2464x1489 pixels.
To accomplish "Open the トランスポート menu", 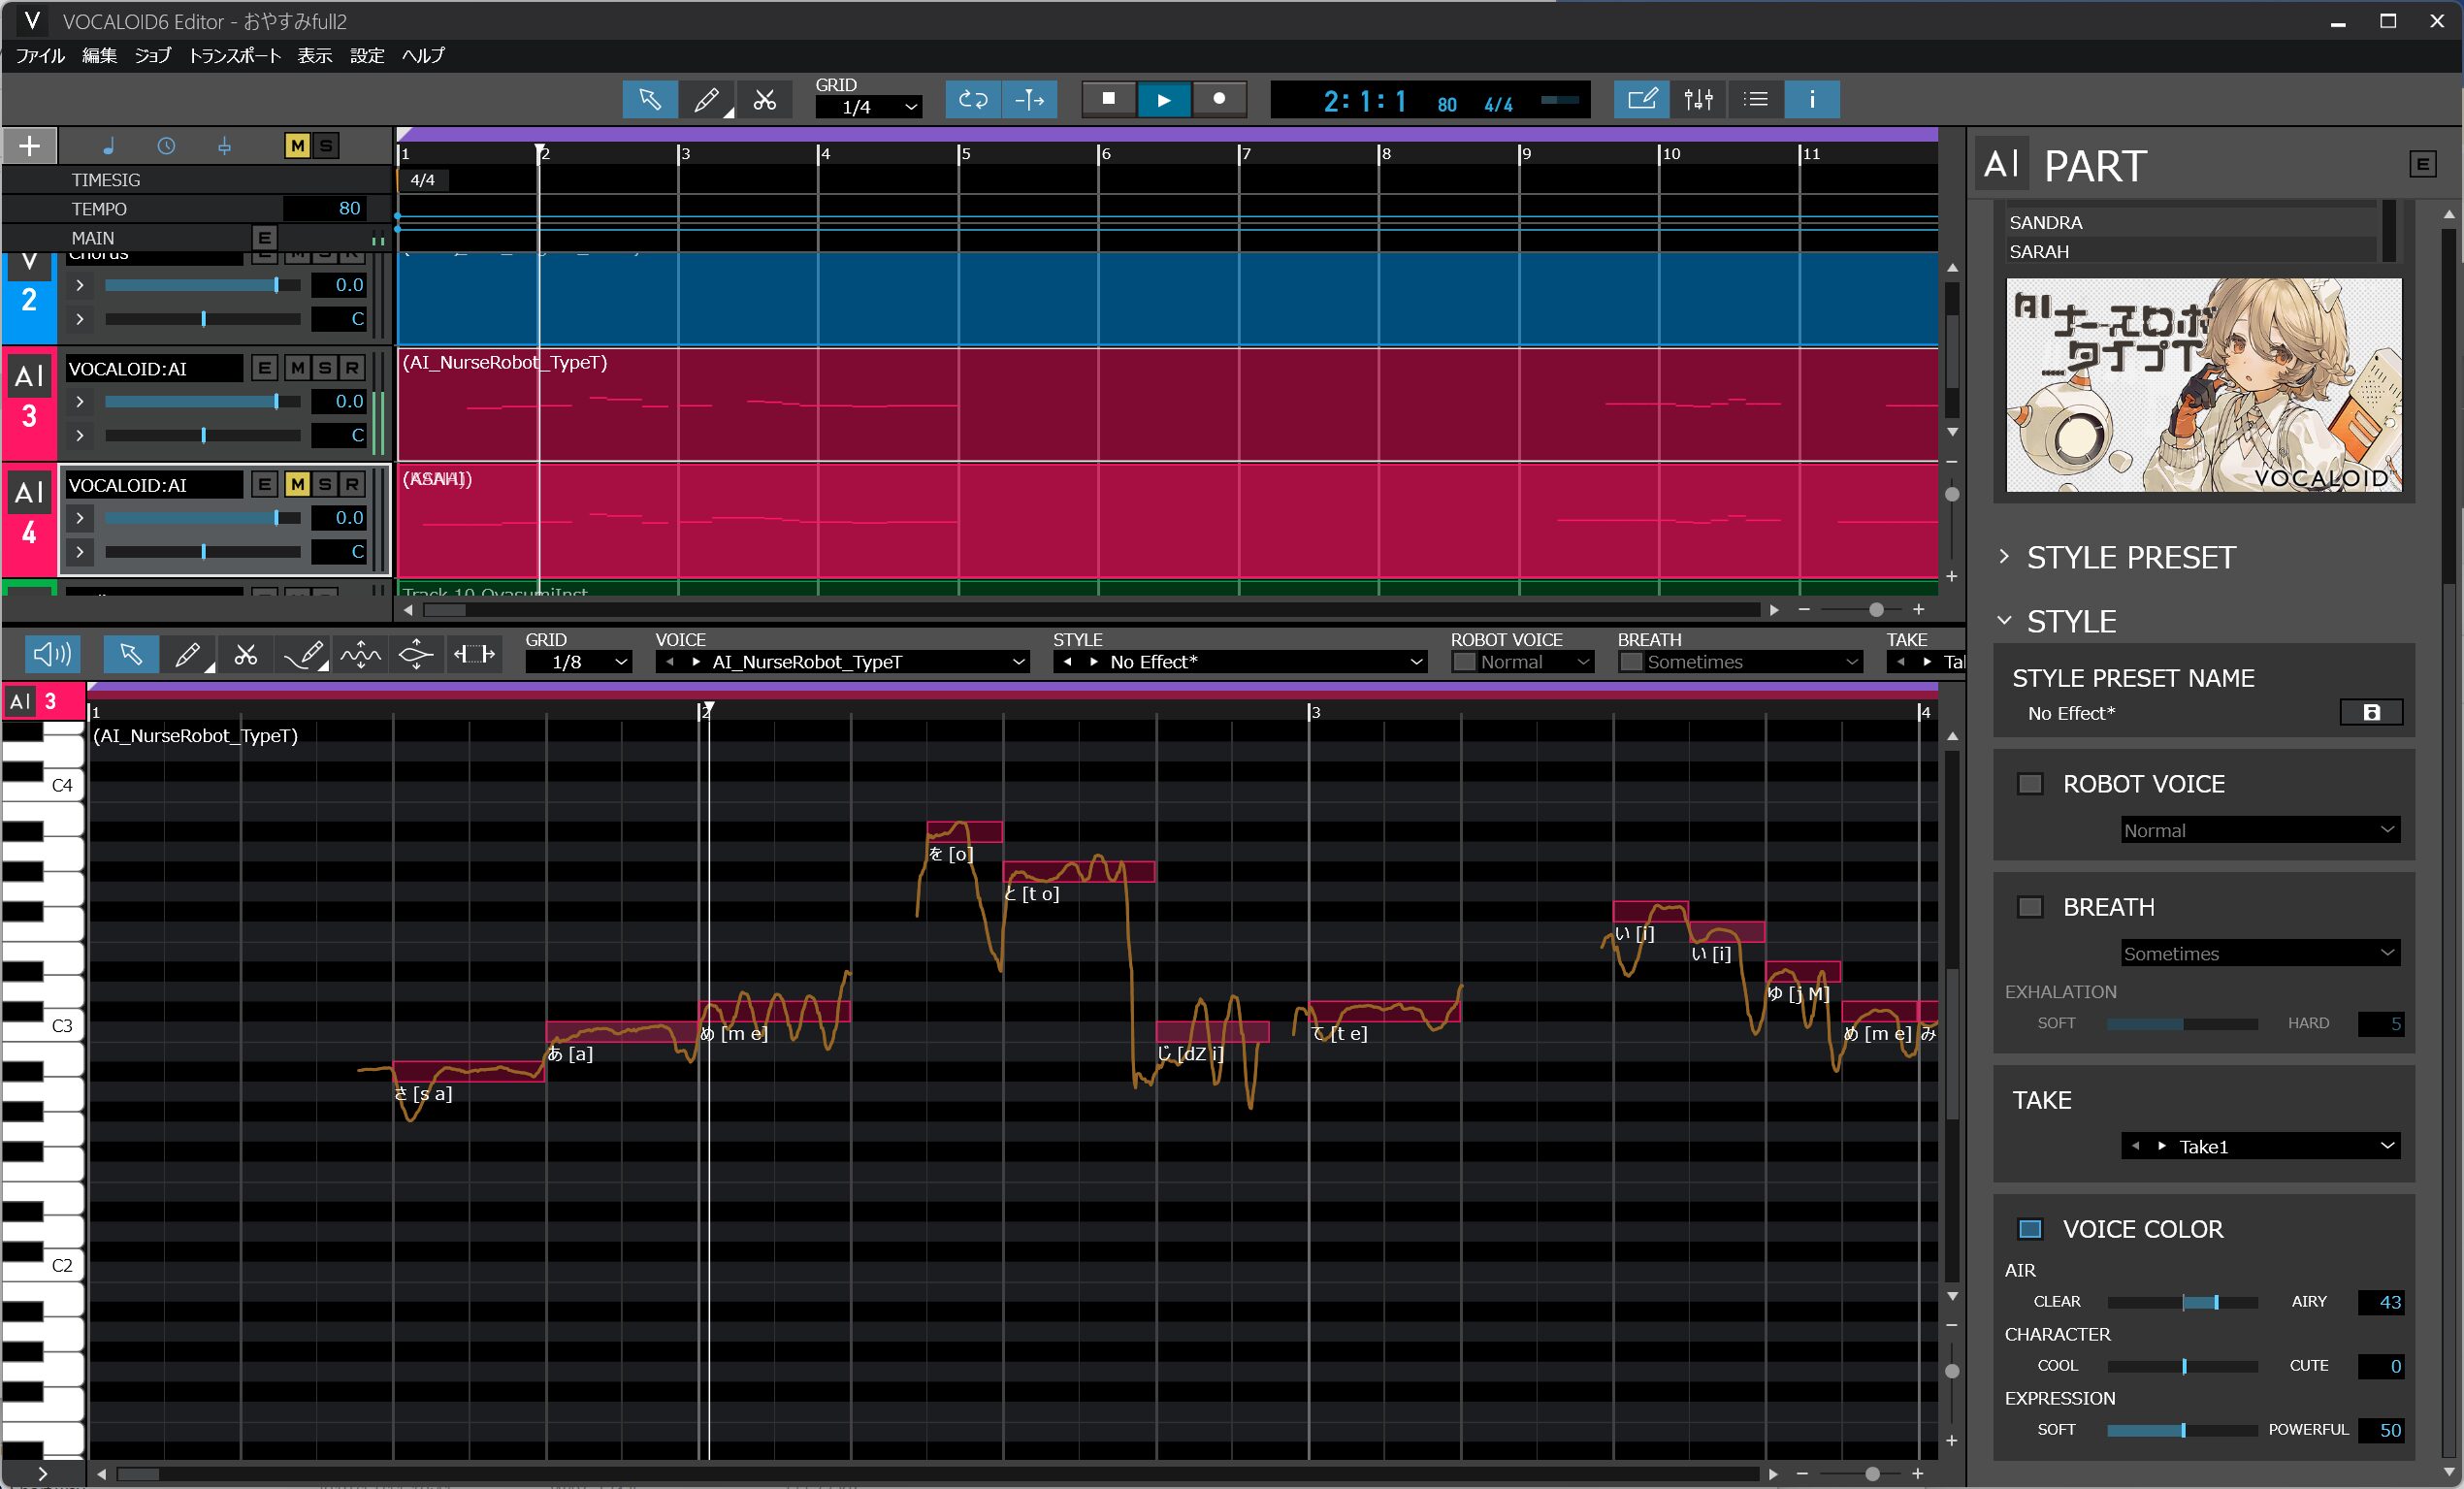I will point(235,56).
